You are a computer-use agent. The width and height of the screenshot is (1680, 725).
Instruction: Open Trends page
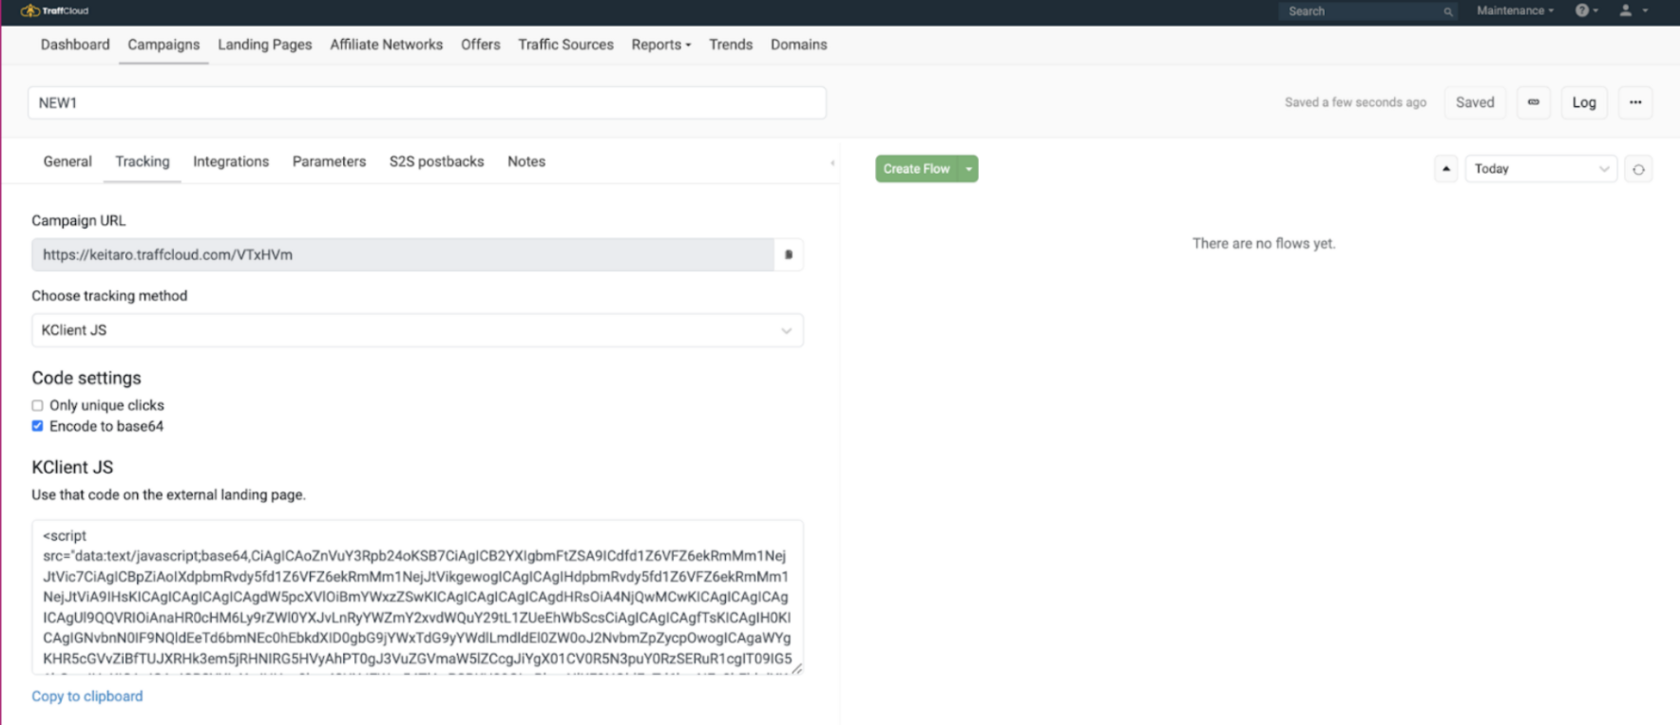click(x=731, y=45)
